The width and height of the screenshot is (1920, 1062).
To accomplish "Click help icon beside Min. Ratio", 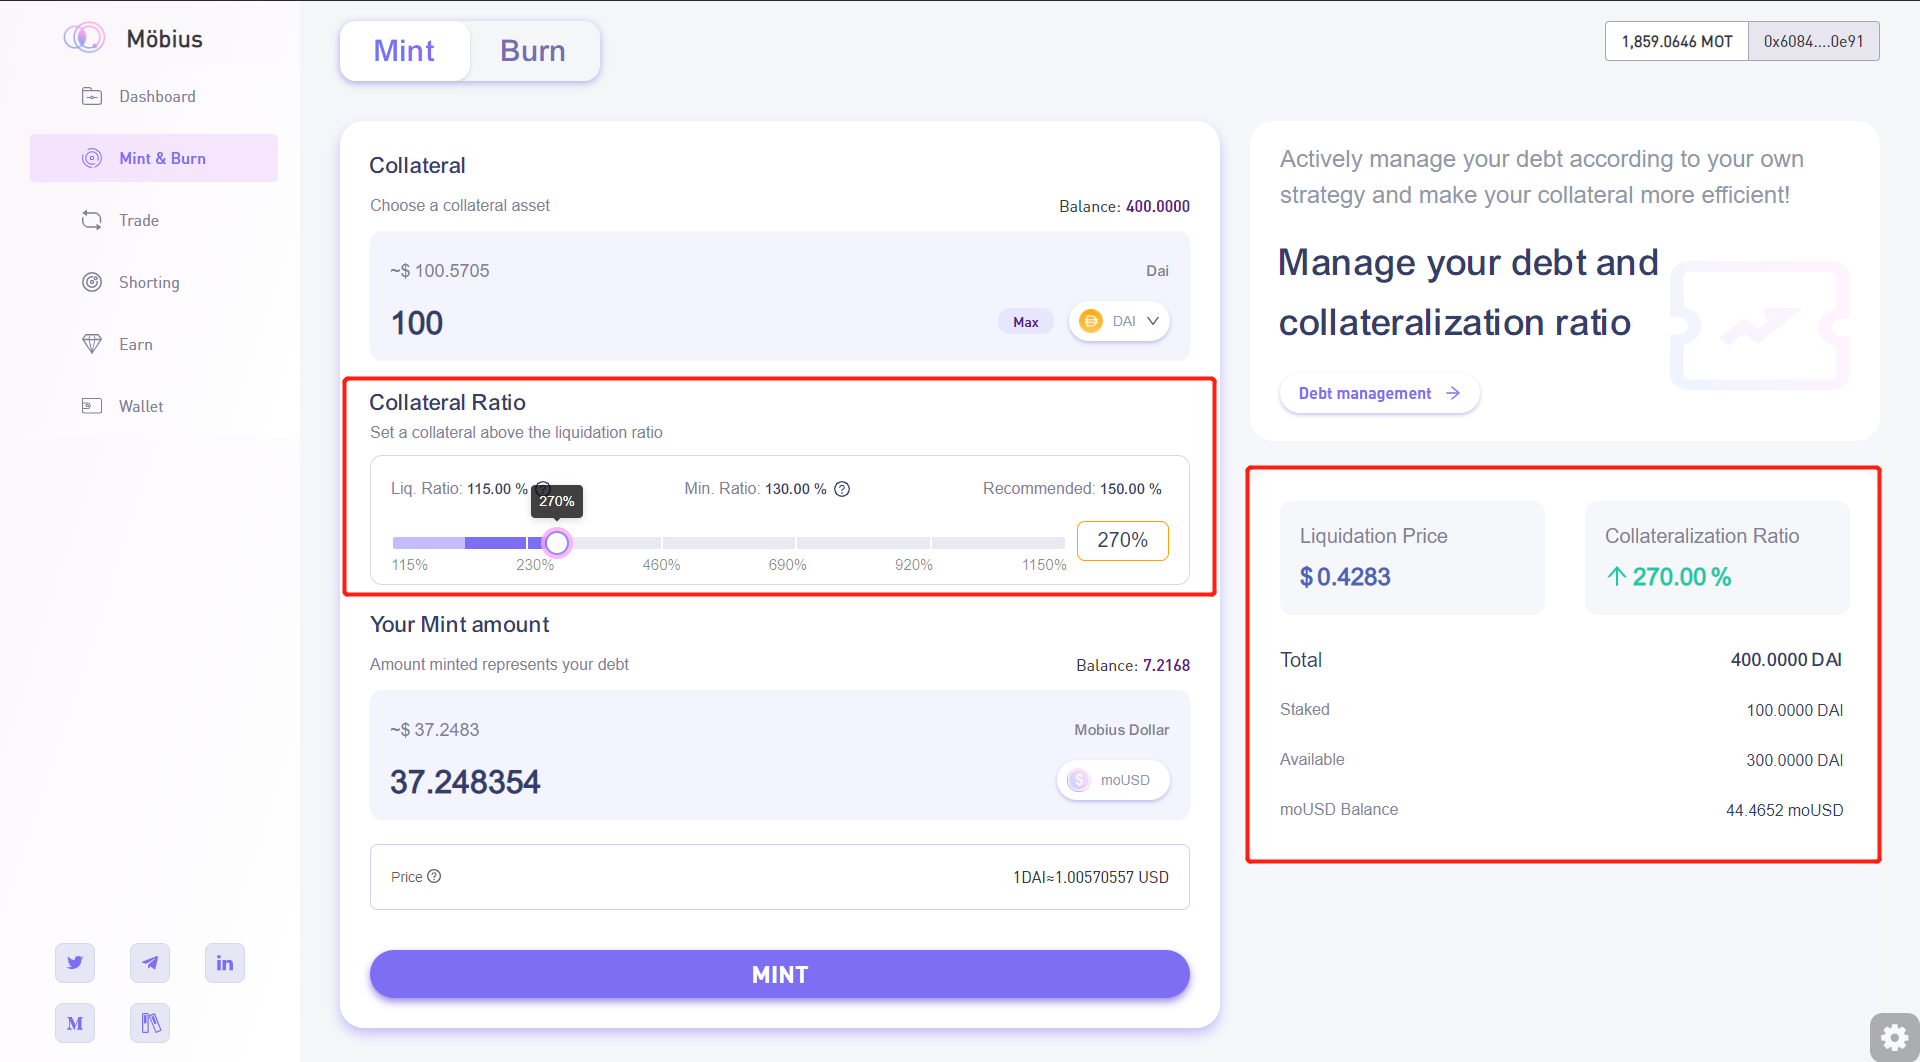I will point(842,489).
